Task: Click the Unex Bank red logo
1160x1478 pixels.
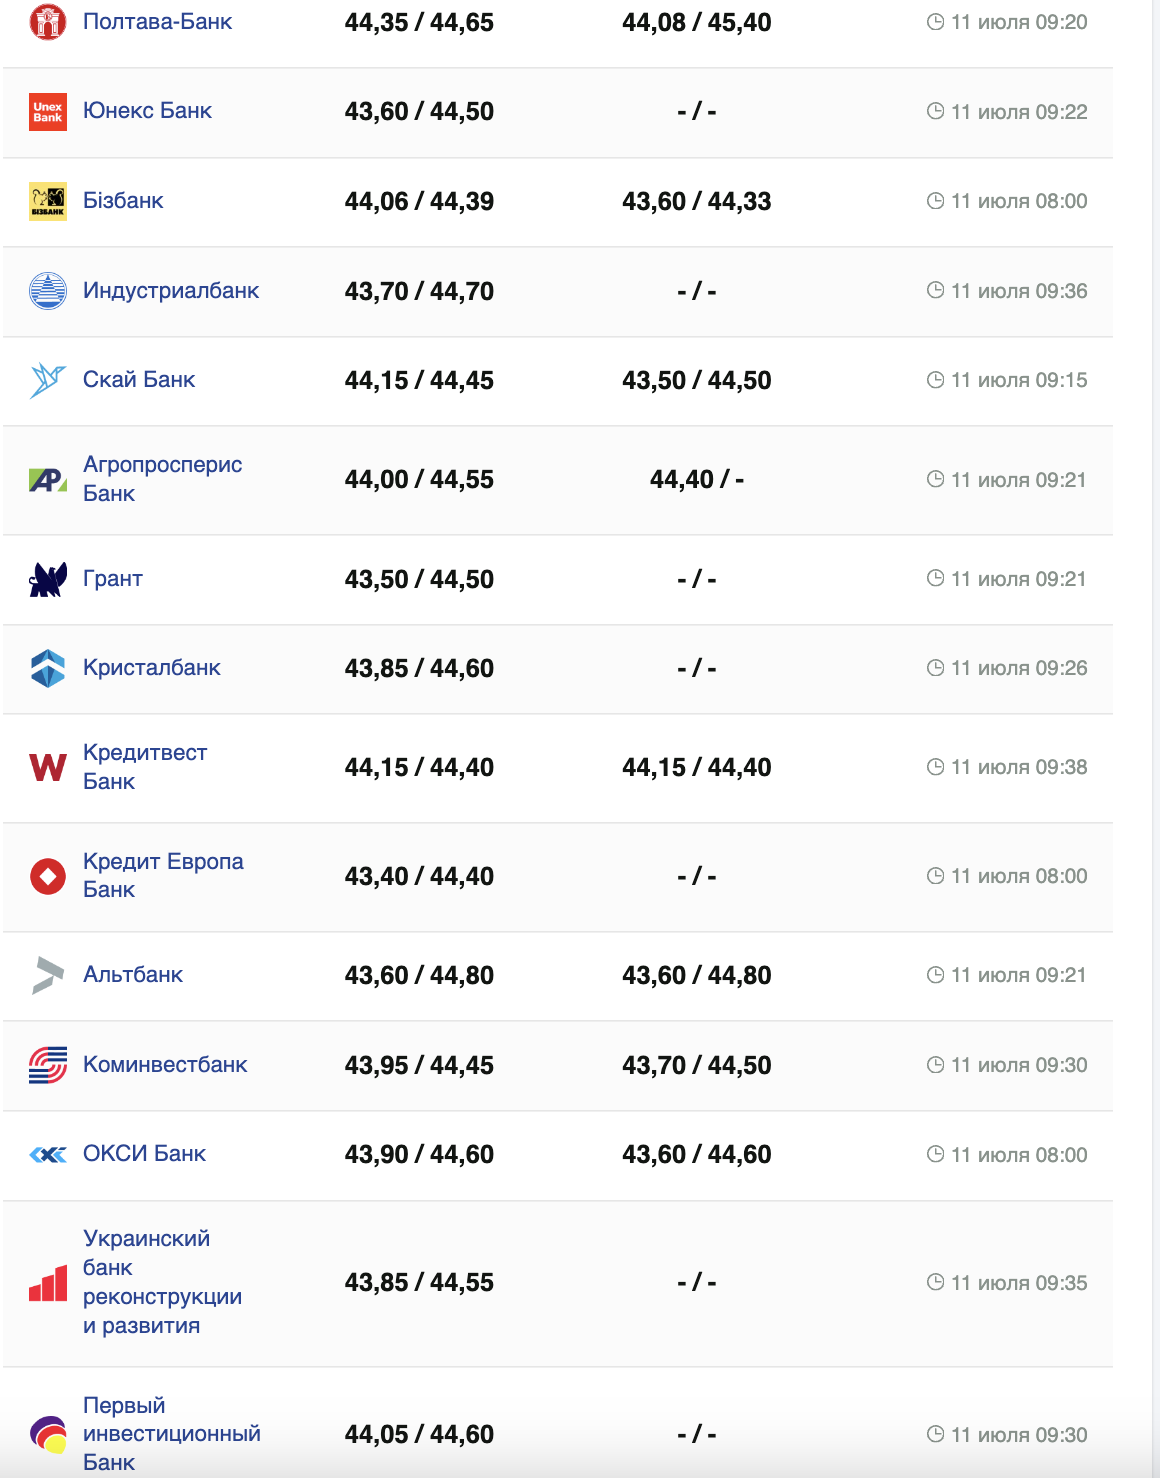Action: (x=48, y=112)
